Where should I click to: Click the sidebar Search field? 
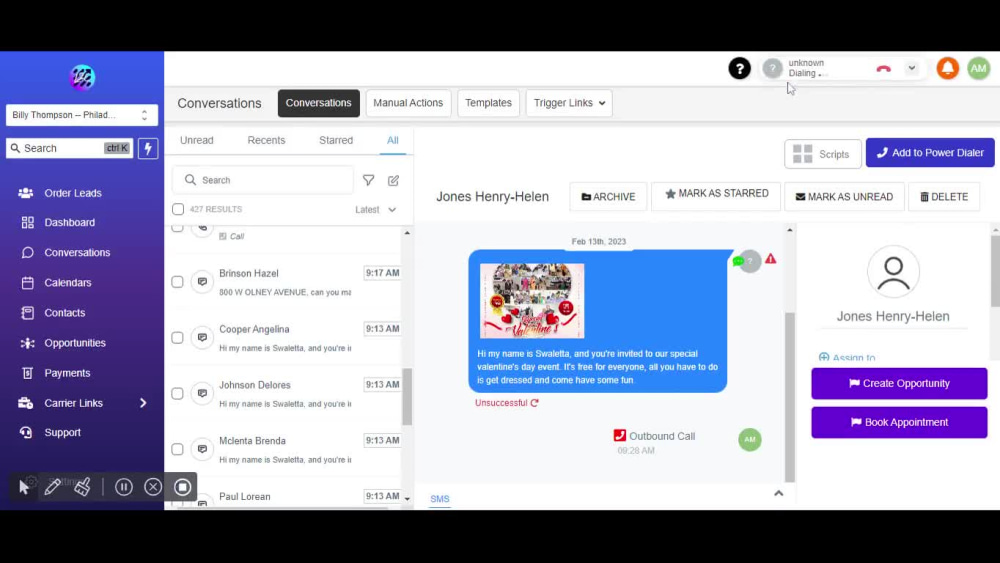click(69, 148)
